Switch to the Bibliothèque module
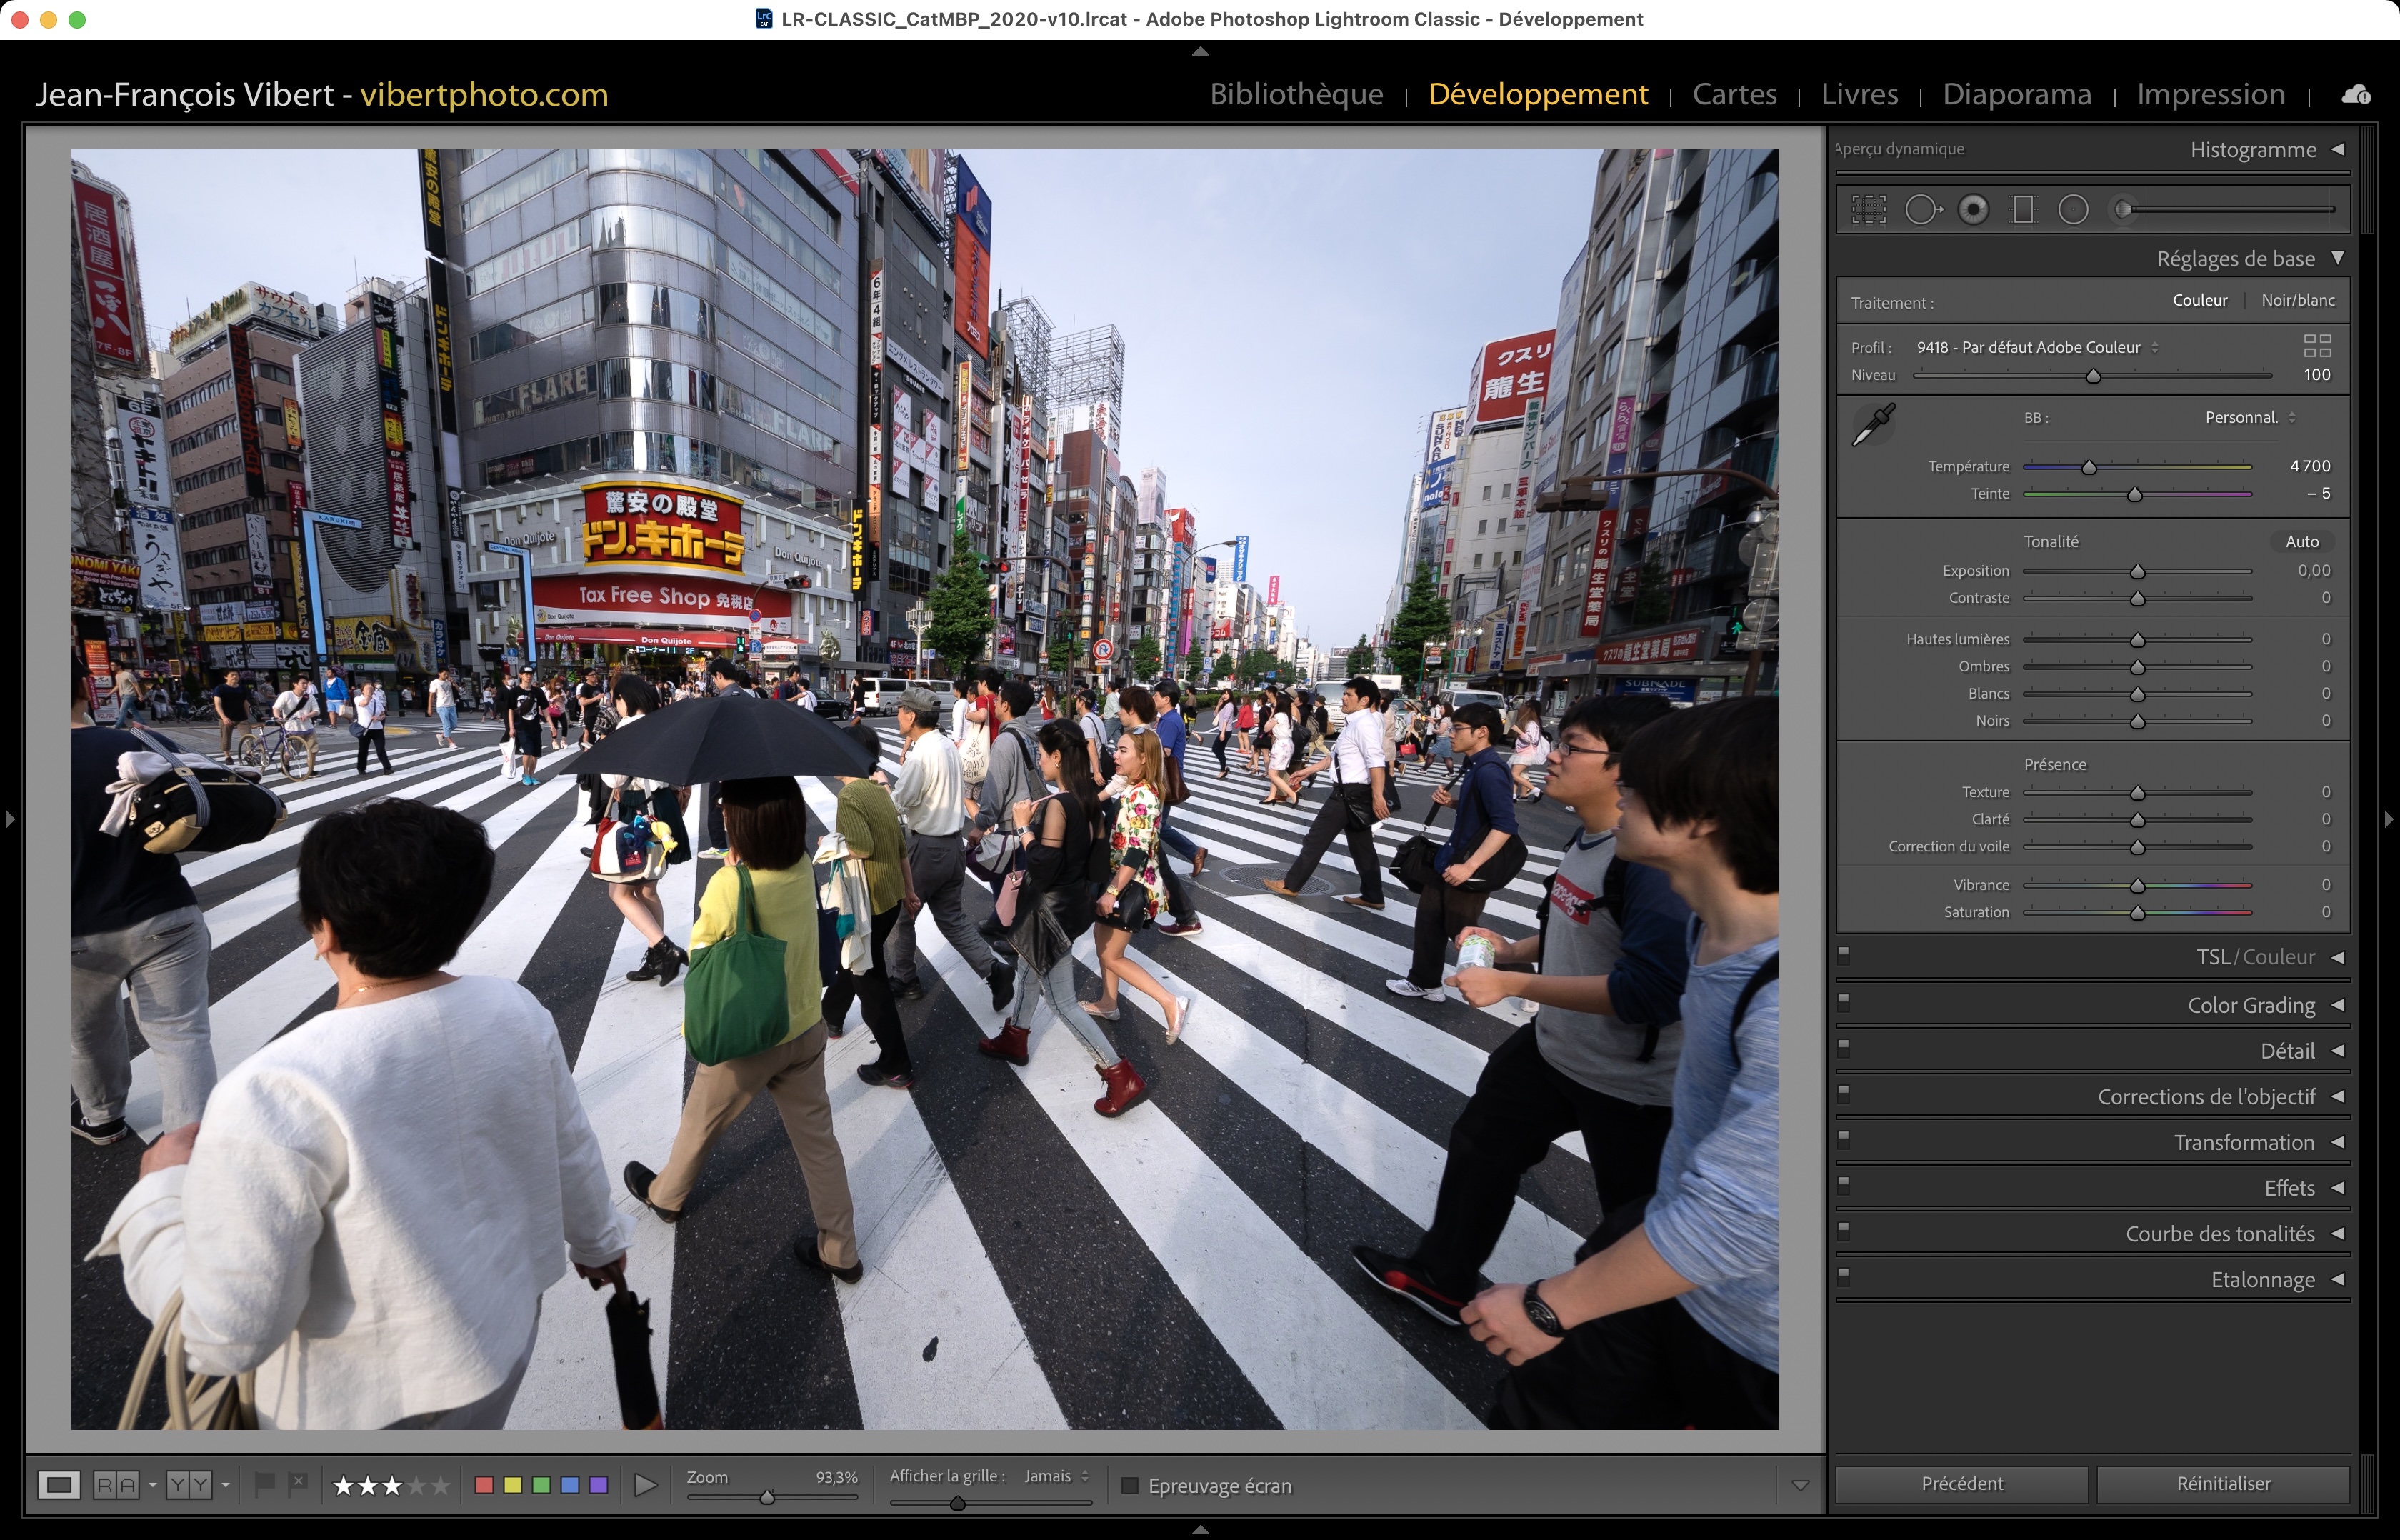The width and height of the screenshot is (2400, 1540). coord(1296,94)
